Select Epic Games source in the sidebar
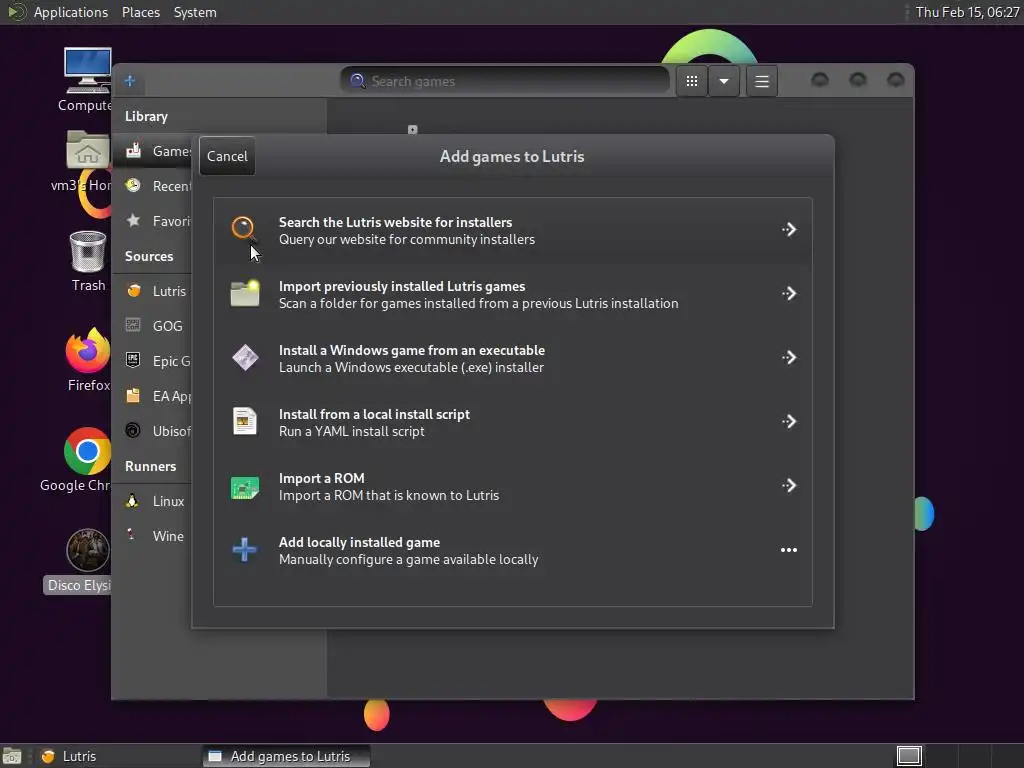1024x768 pixels. [152, 361]
